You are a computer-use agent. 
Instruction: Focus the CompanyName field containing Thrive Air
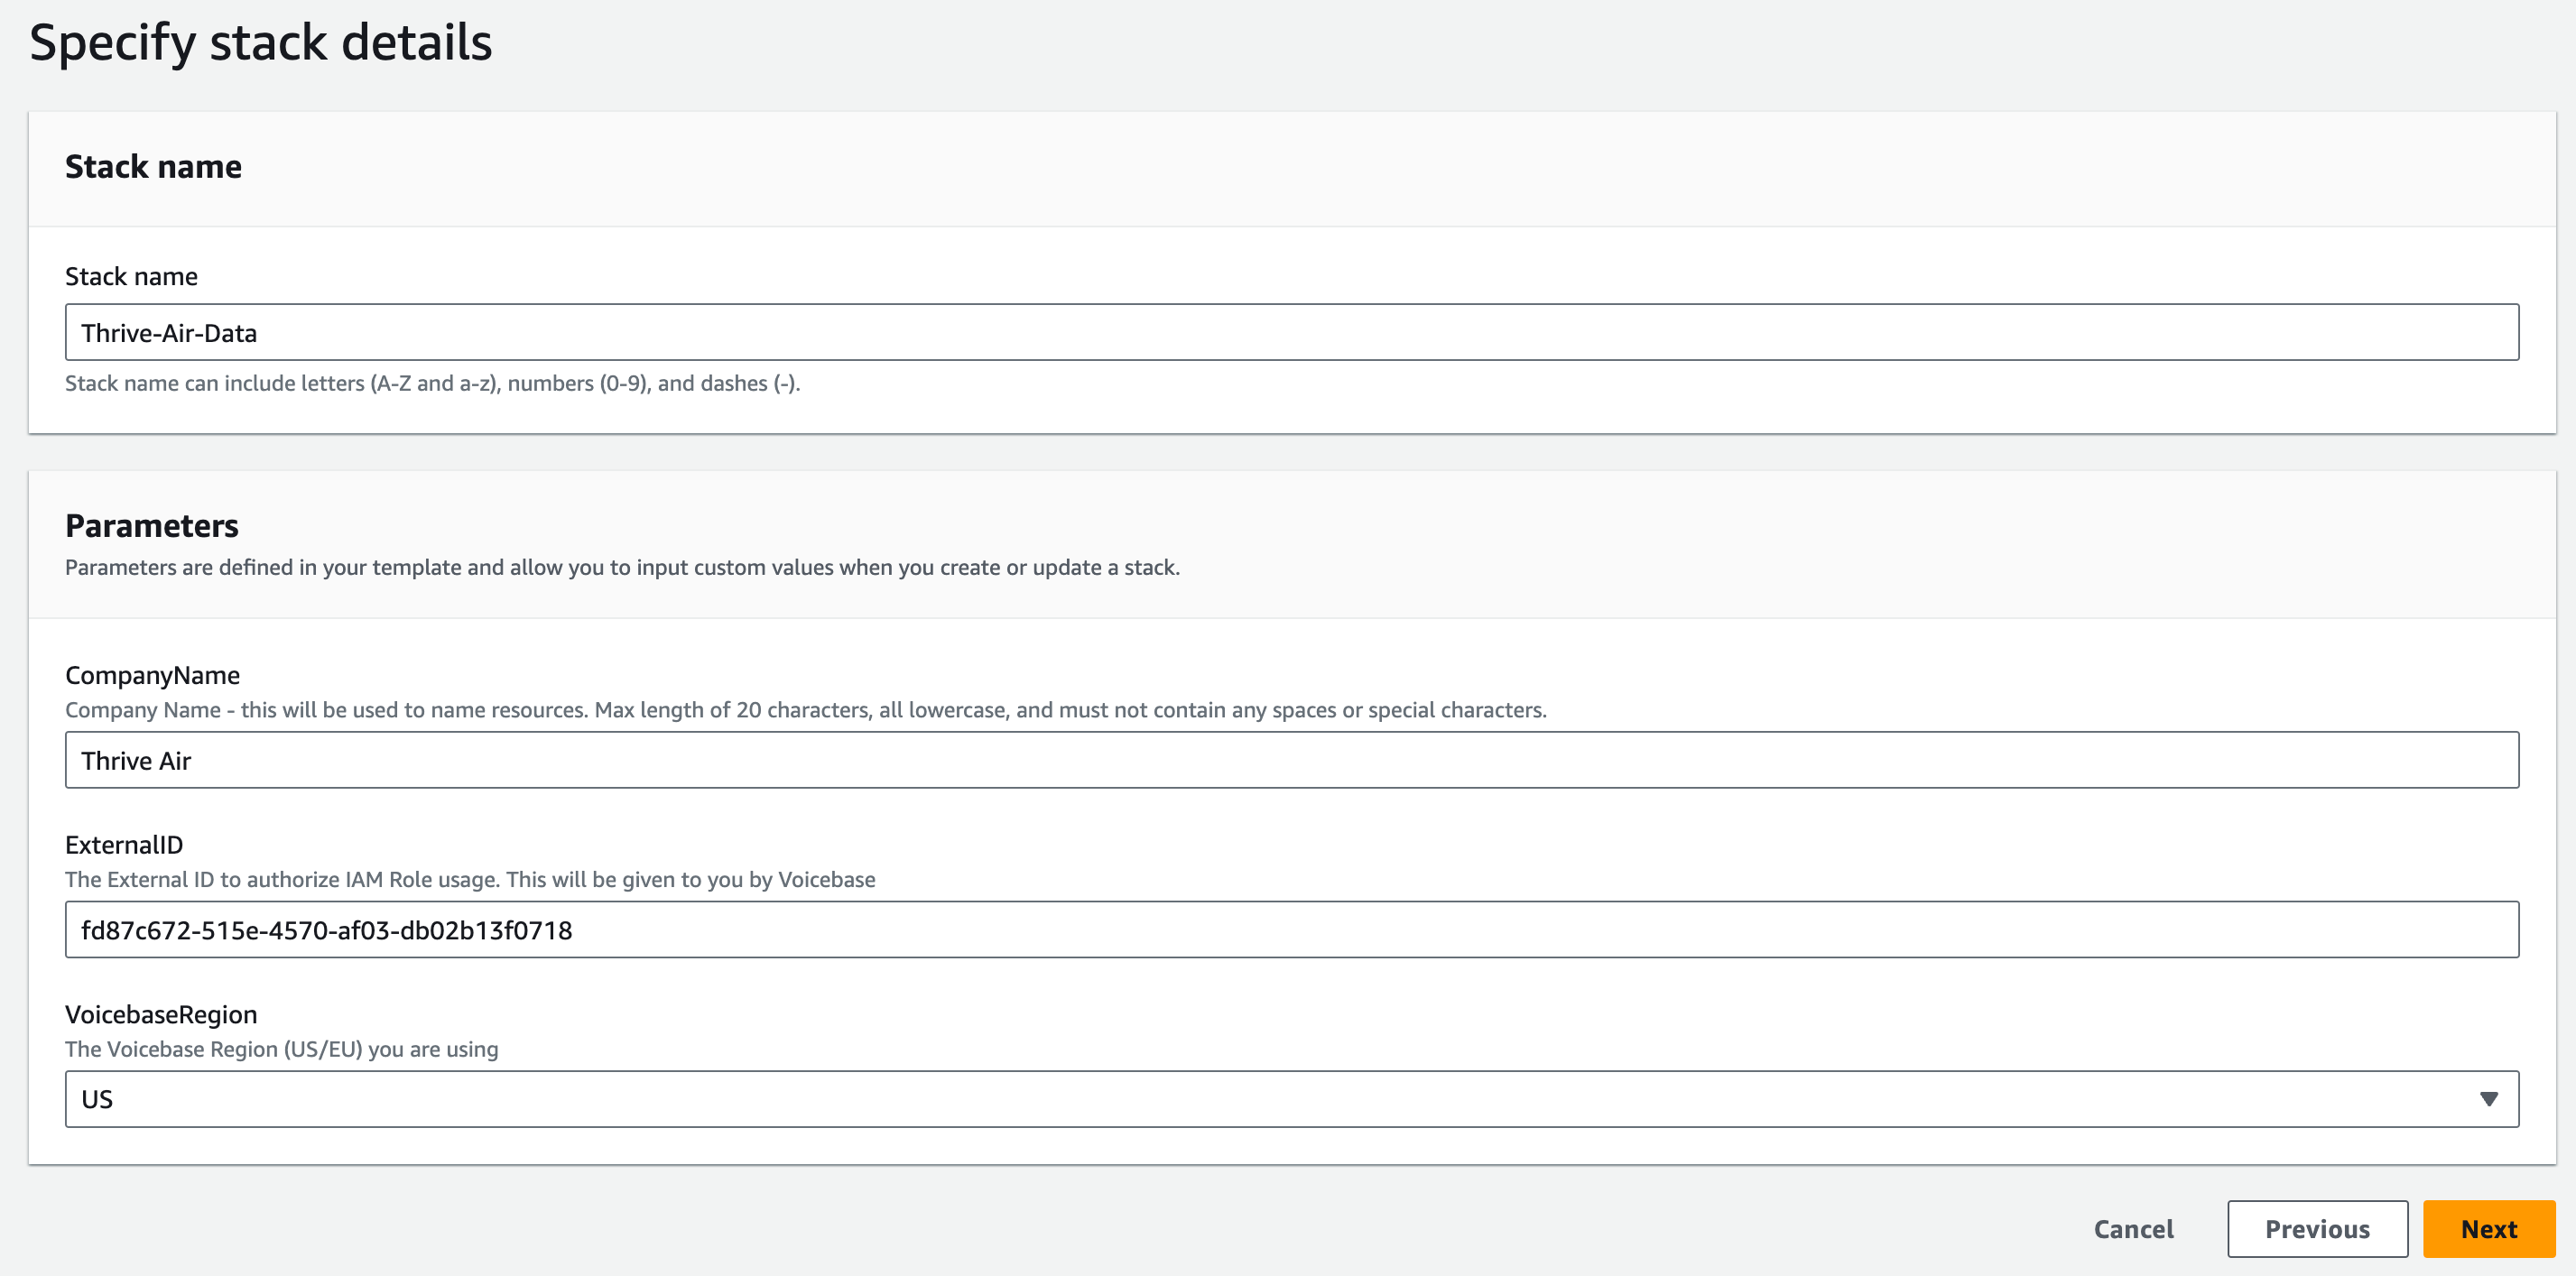tap(1291, 761)
